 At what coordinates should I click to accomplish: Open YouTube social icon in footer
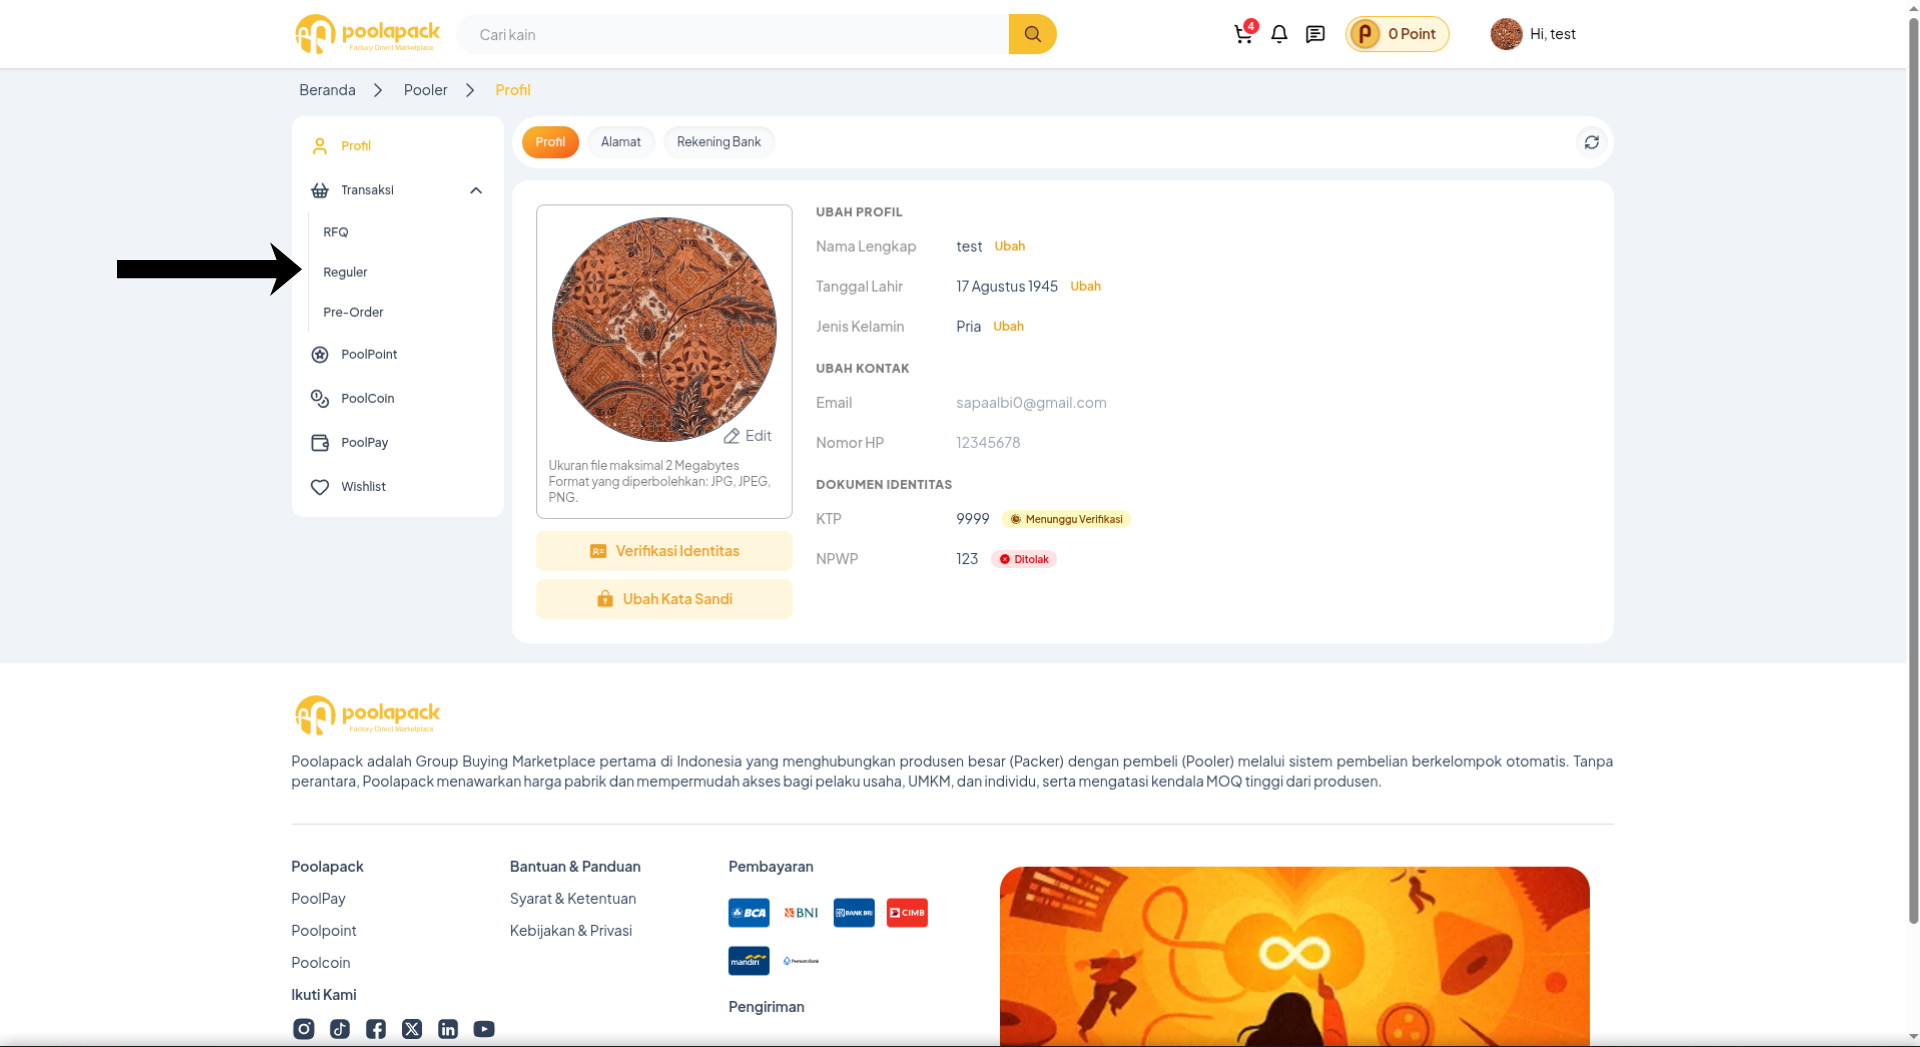(x=484, y=1029)
